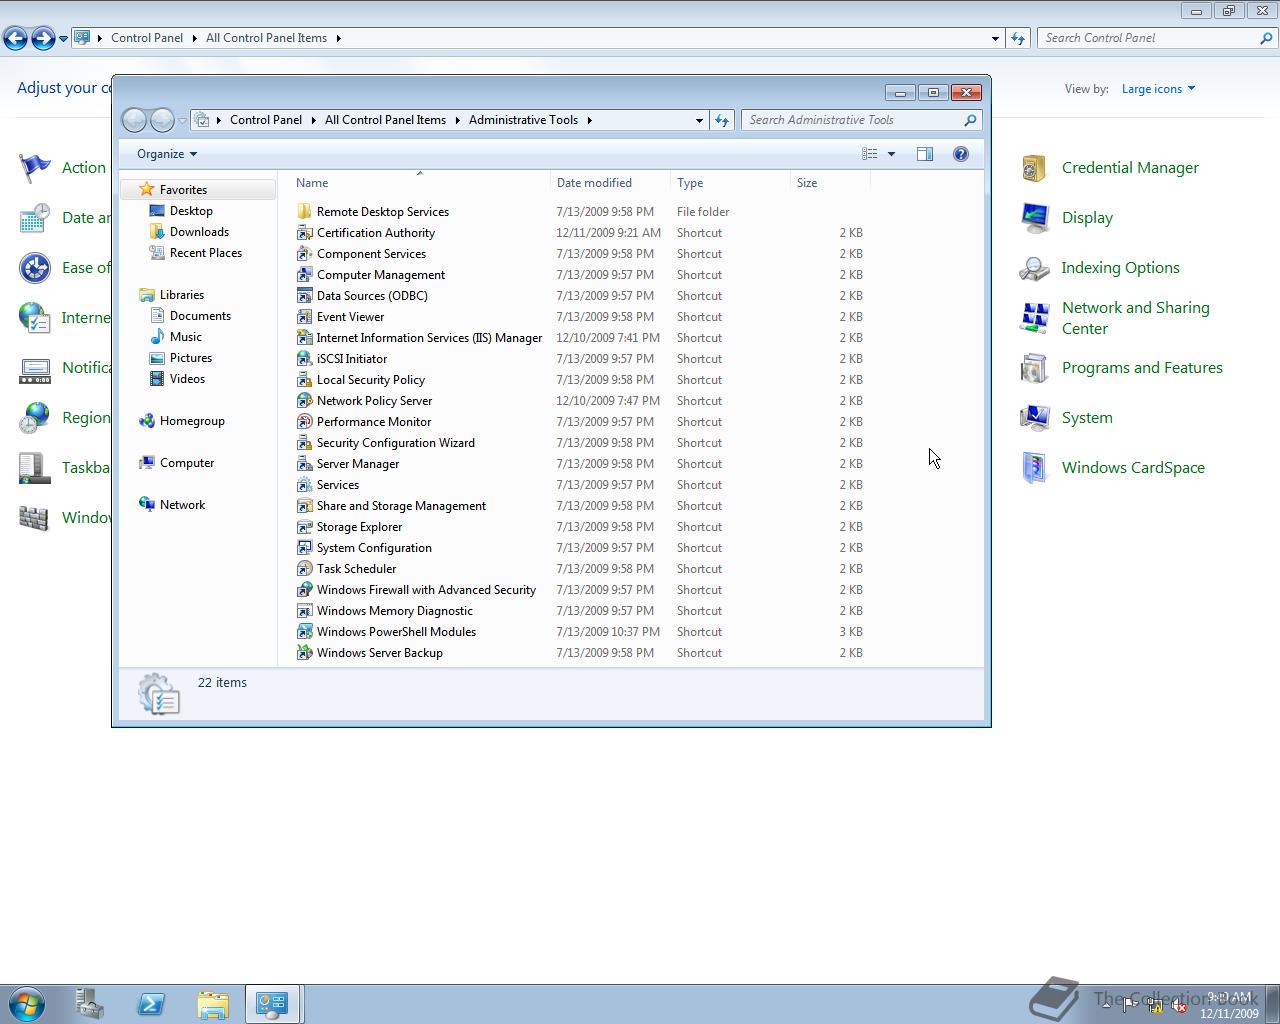The height and width of the screenshot is (1024, 1280).
Task: Open the Remote Desktop Services folder icon
Action: pyautogui.click(x=304, y=212)
